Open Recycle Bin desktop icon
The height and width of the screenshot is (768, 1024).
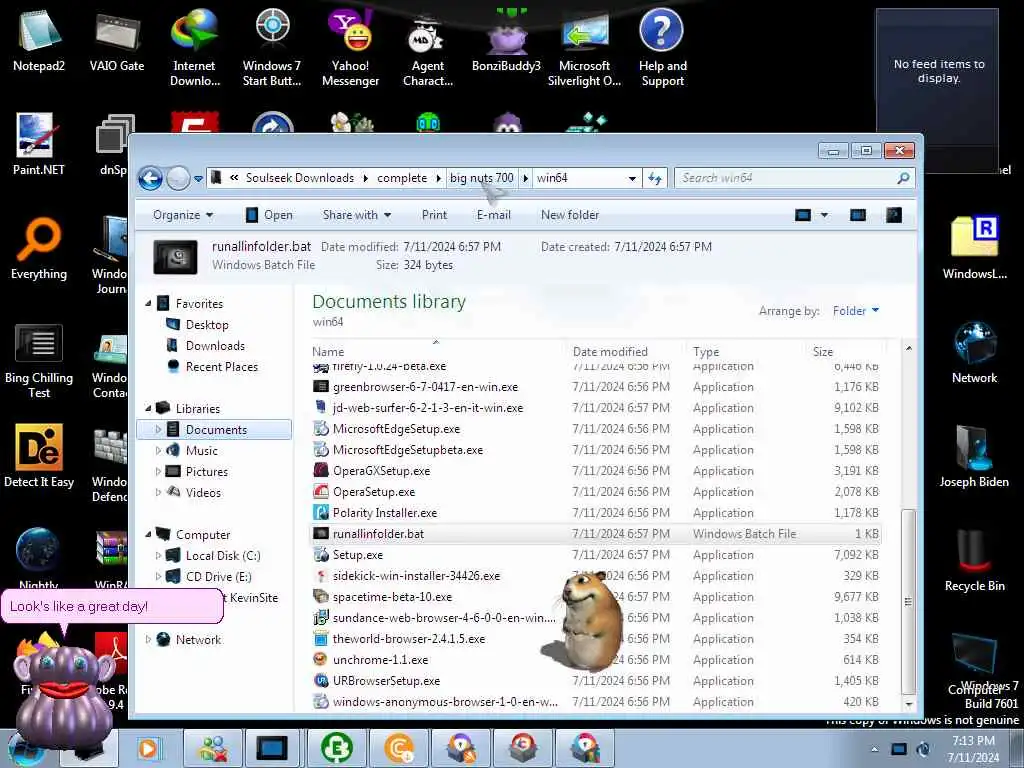[x=974, y=561]
